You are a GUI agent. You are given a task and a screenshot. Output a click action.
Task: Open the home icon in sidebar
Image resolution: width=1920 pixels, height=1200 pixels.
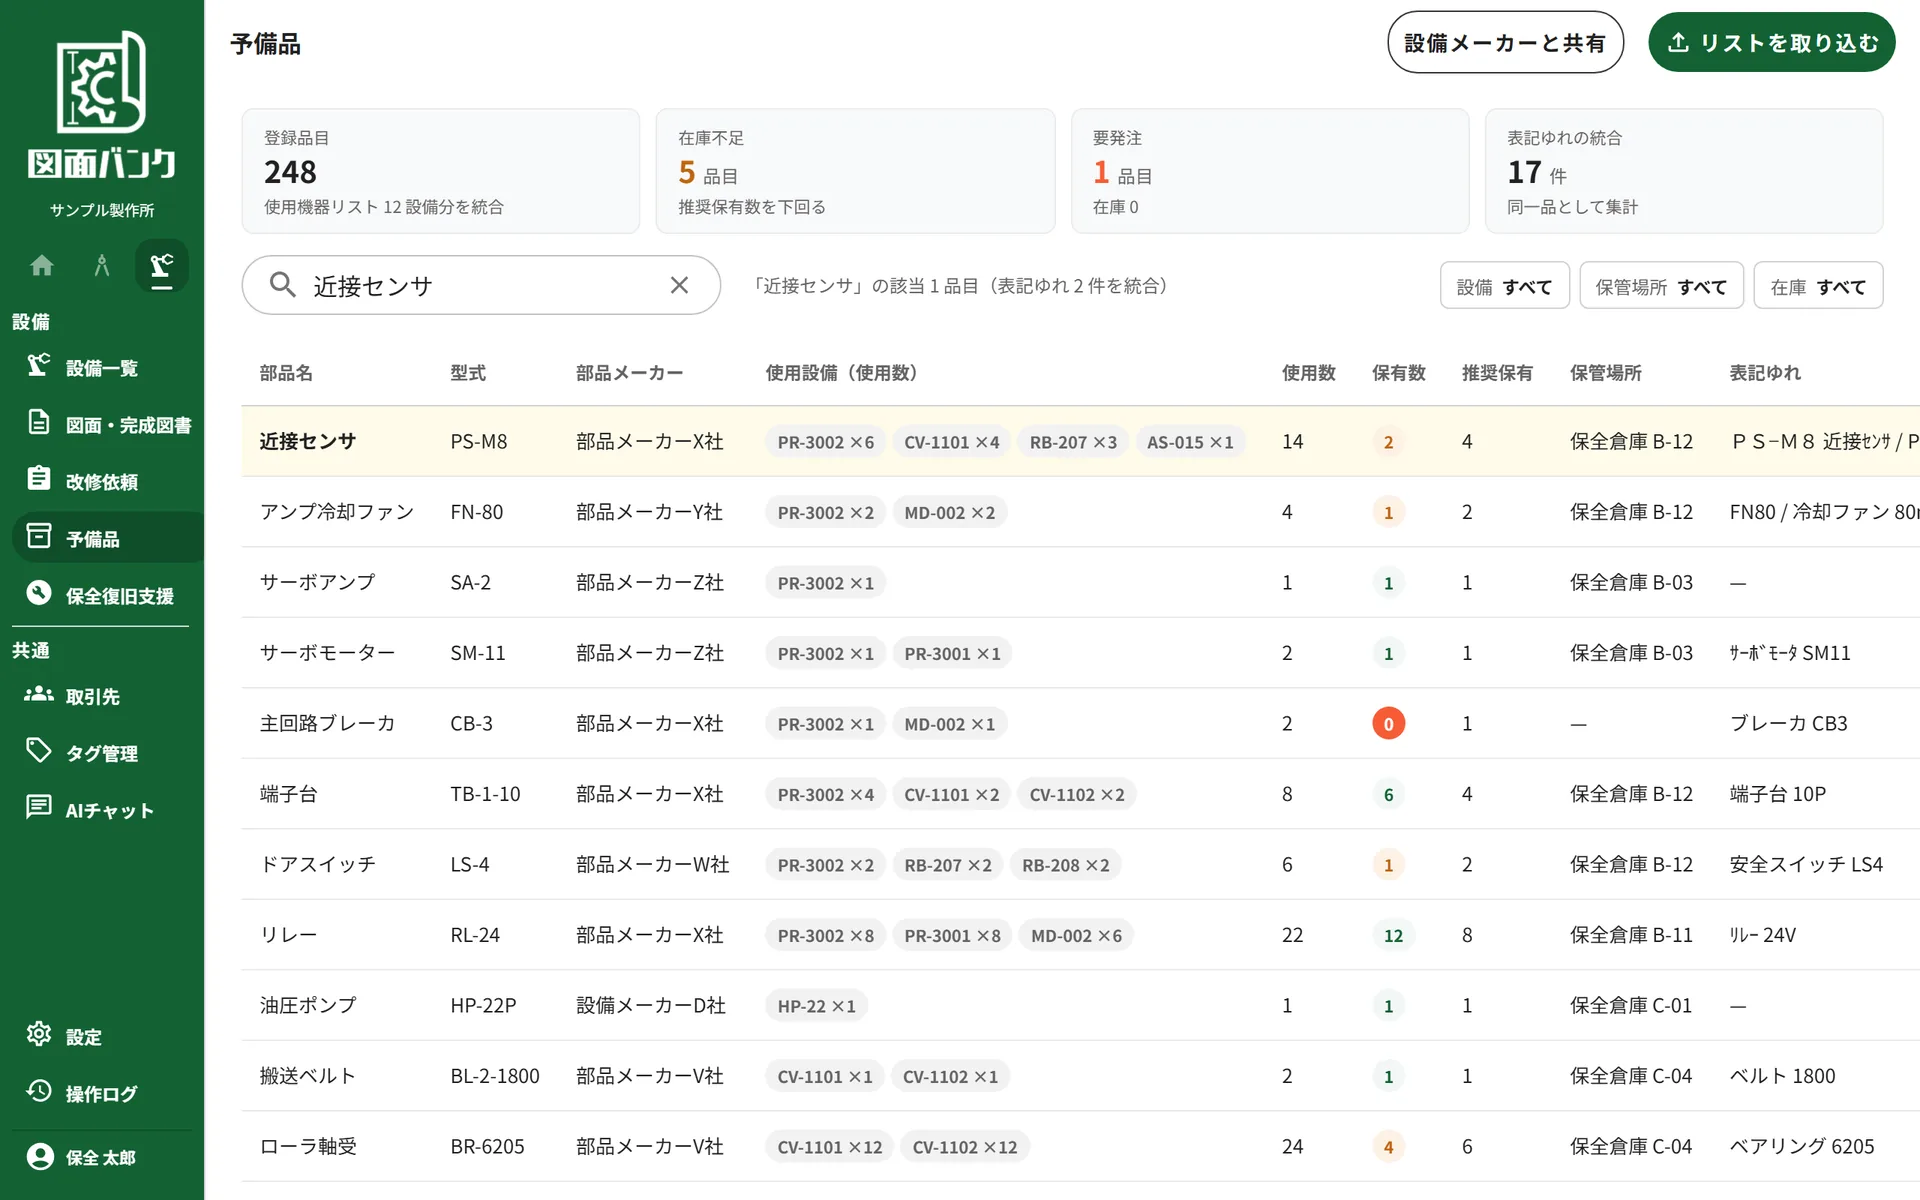tap(42, 266)
